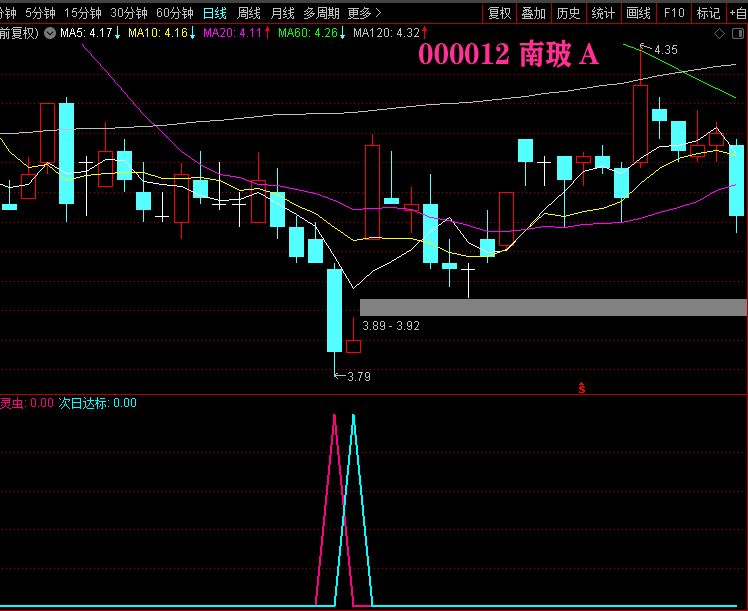This screenshot has width=748, height=611.
Task: Click the 灵虫: 0.00 indicator label
Action: [x=27, y=403]
